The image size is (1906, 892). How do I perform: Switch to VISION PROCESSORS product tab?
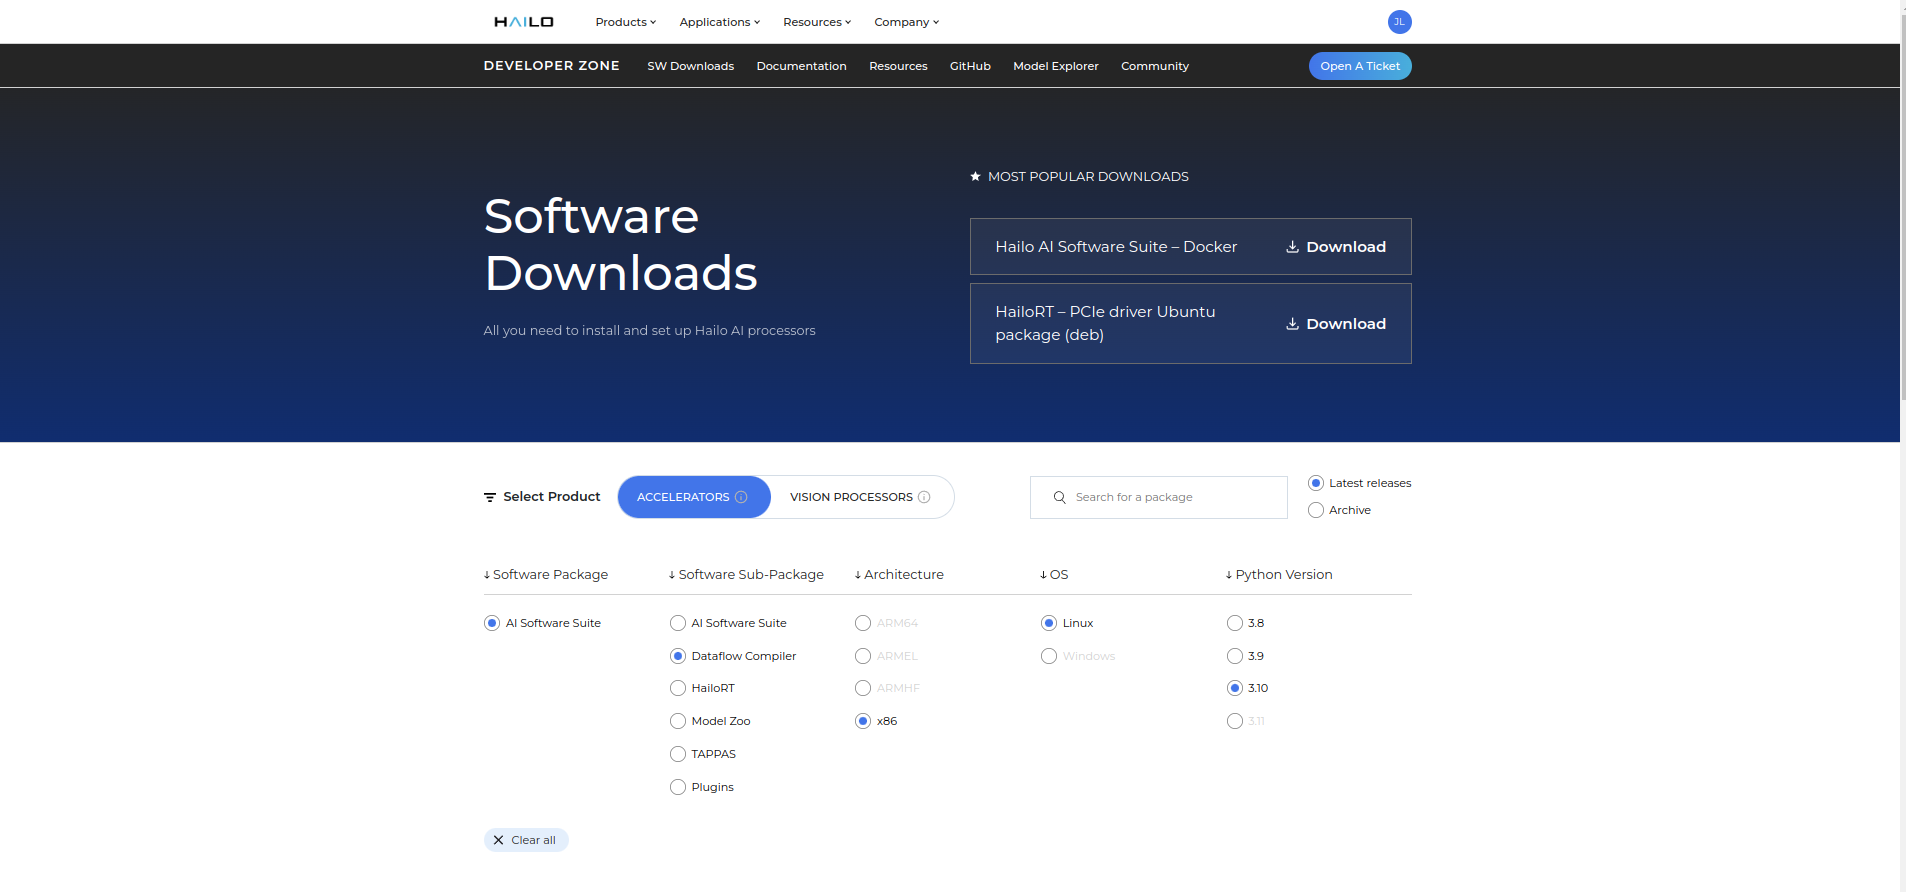(x=861, y=497)
